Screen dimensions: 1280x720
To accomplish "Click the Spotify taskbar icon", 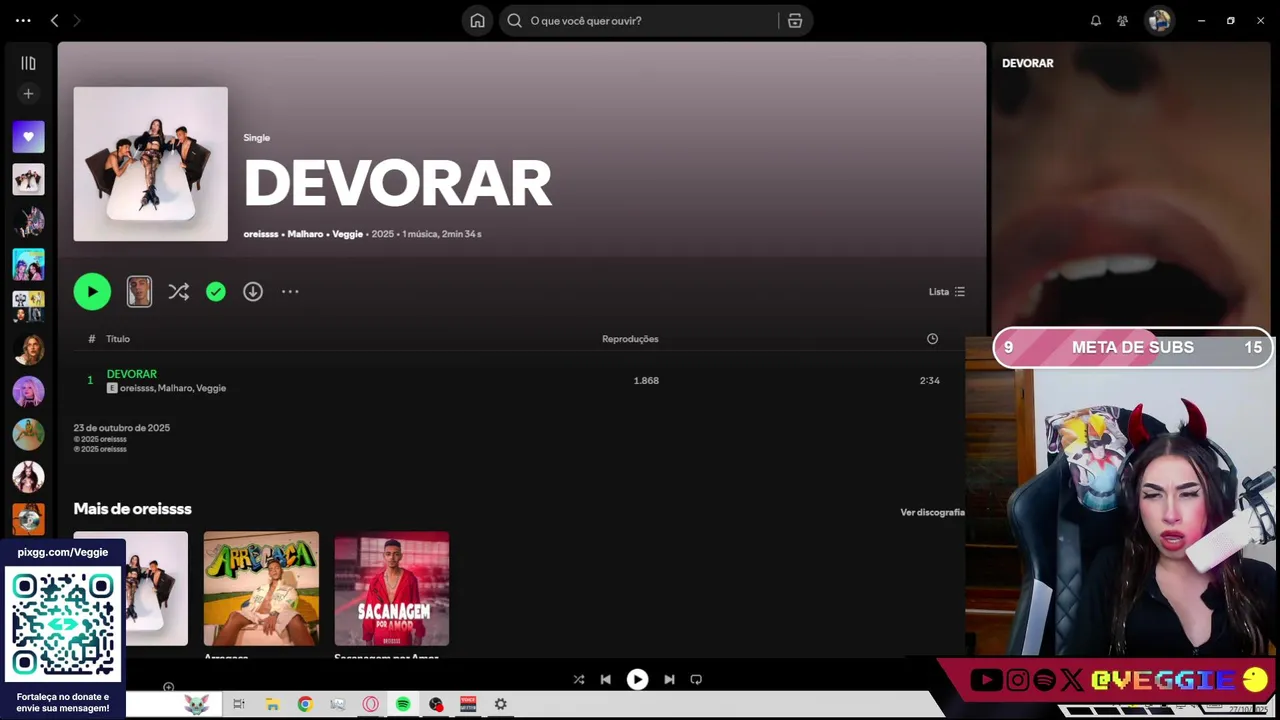I will (x=403, y=704).
